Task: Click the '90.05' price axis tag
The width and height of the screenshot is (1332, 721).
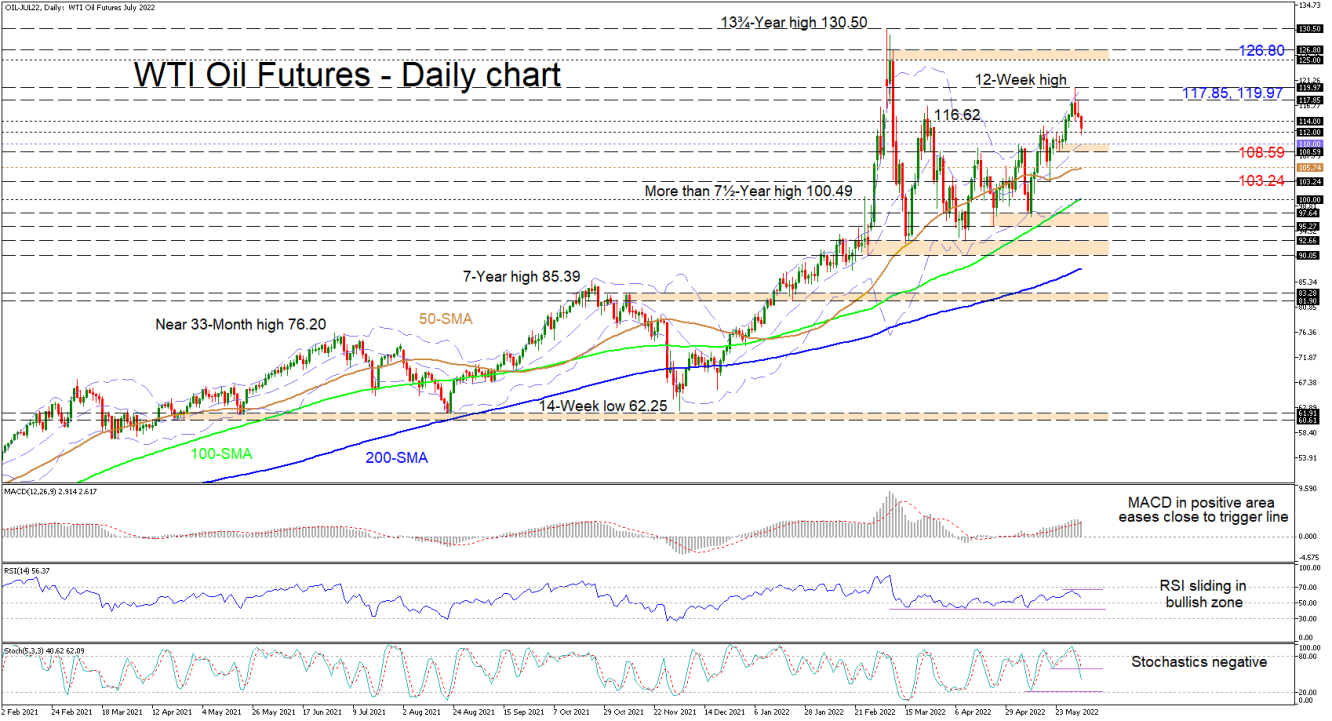Action: click(x=1309, y=255)
